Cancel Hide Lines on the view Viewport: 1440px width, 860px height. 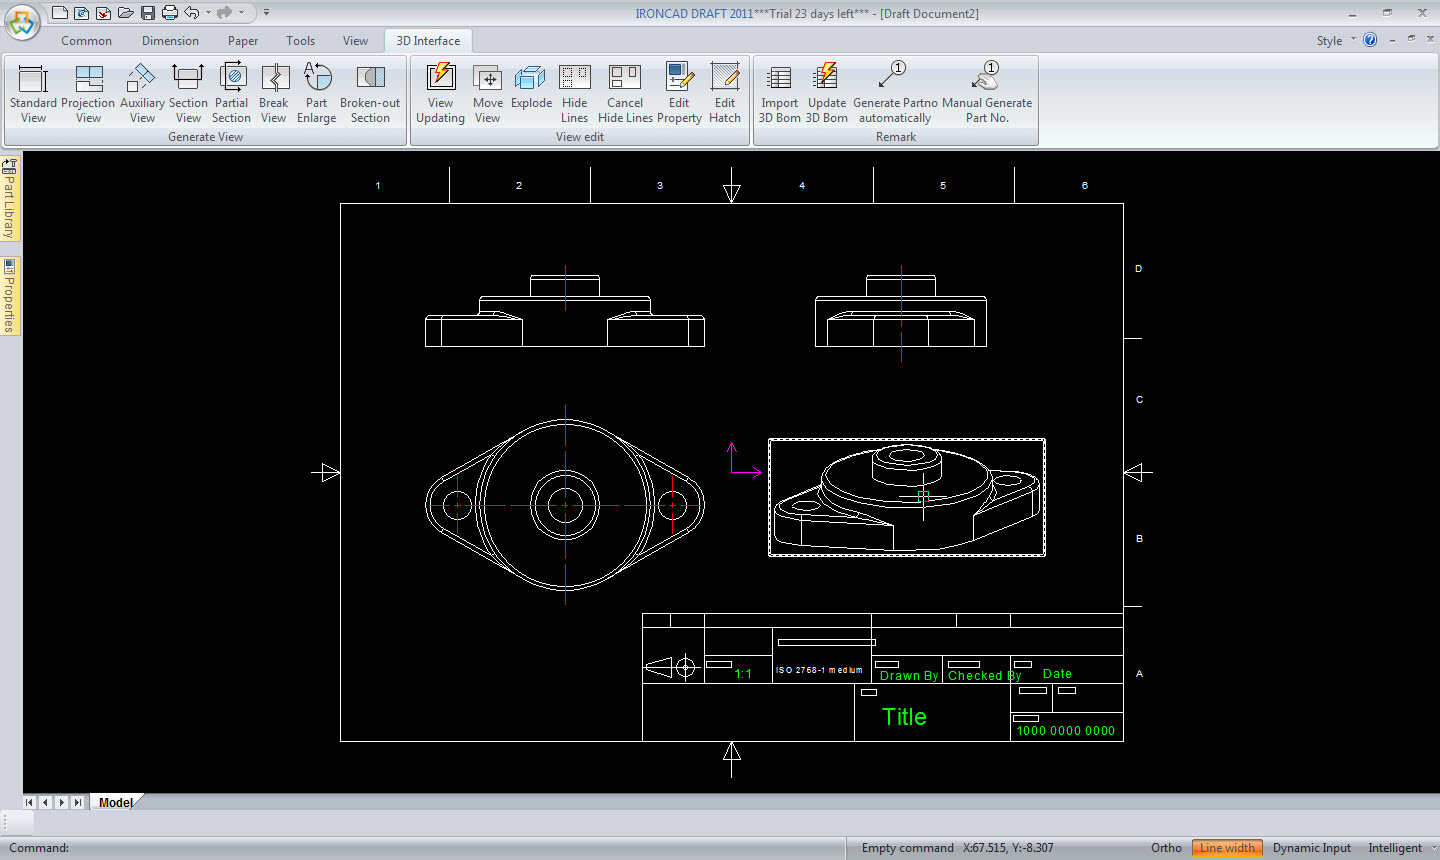tap(625, 93)
